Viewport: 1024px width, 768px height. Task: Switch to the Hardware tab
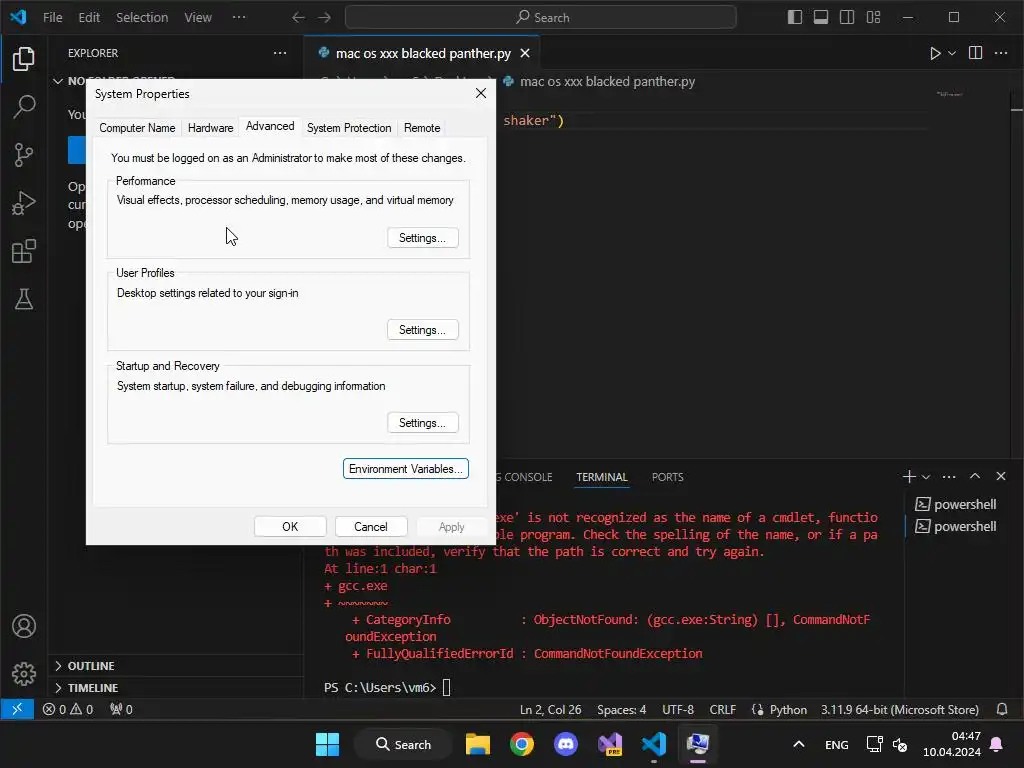210,128
